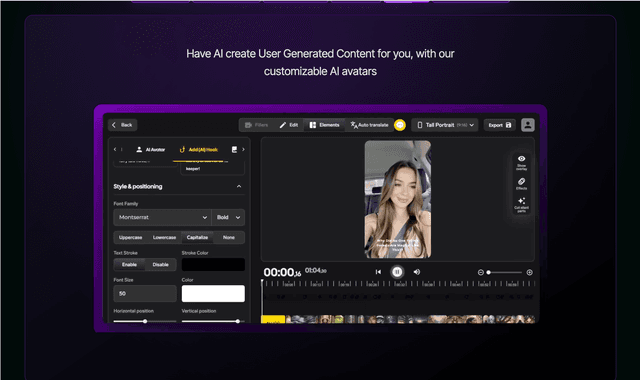Choose the Lowercase text case option

(164, 237)
